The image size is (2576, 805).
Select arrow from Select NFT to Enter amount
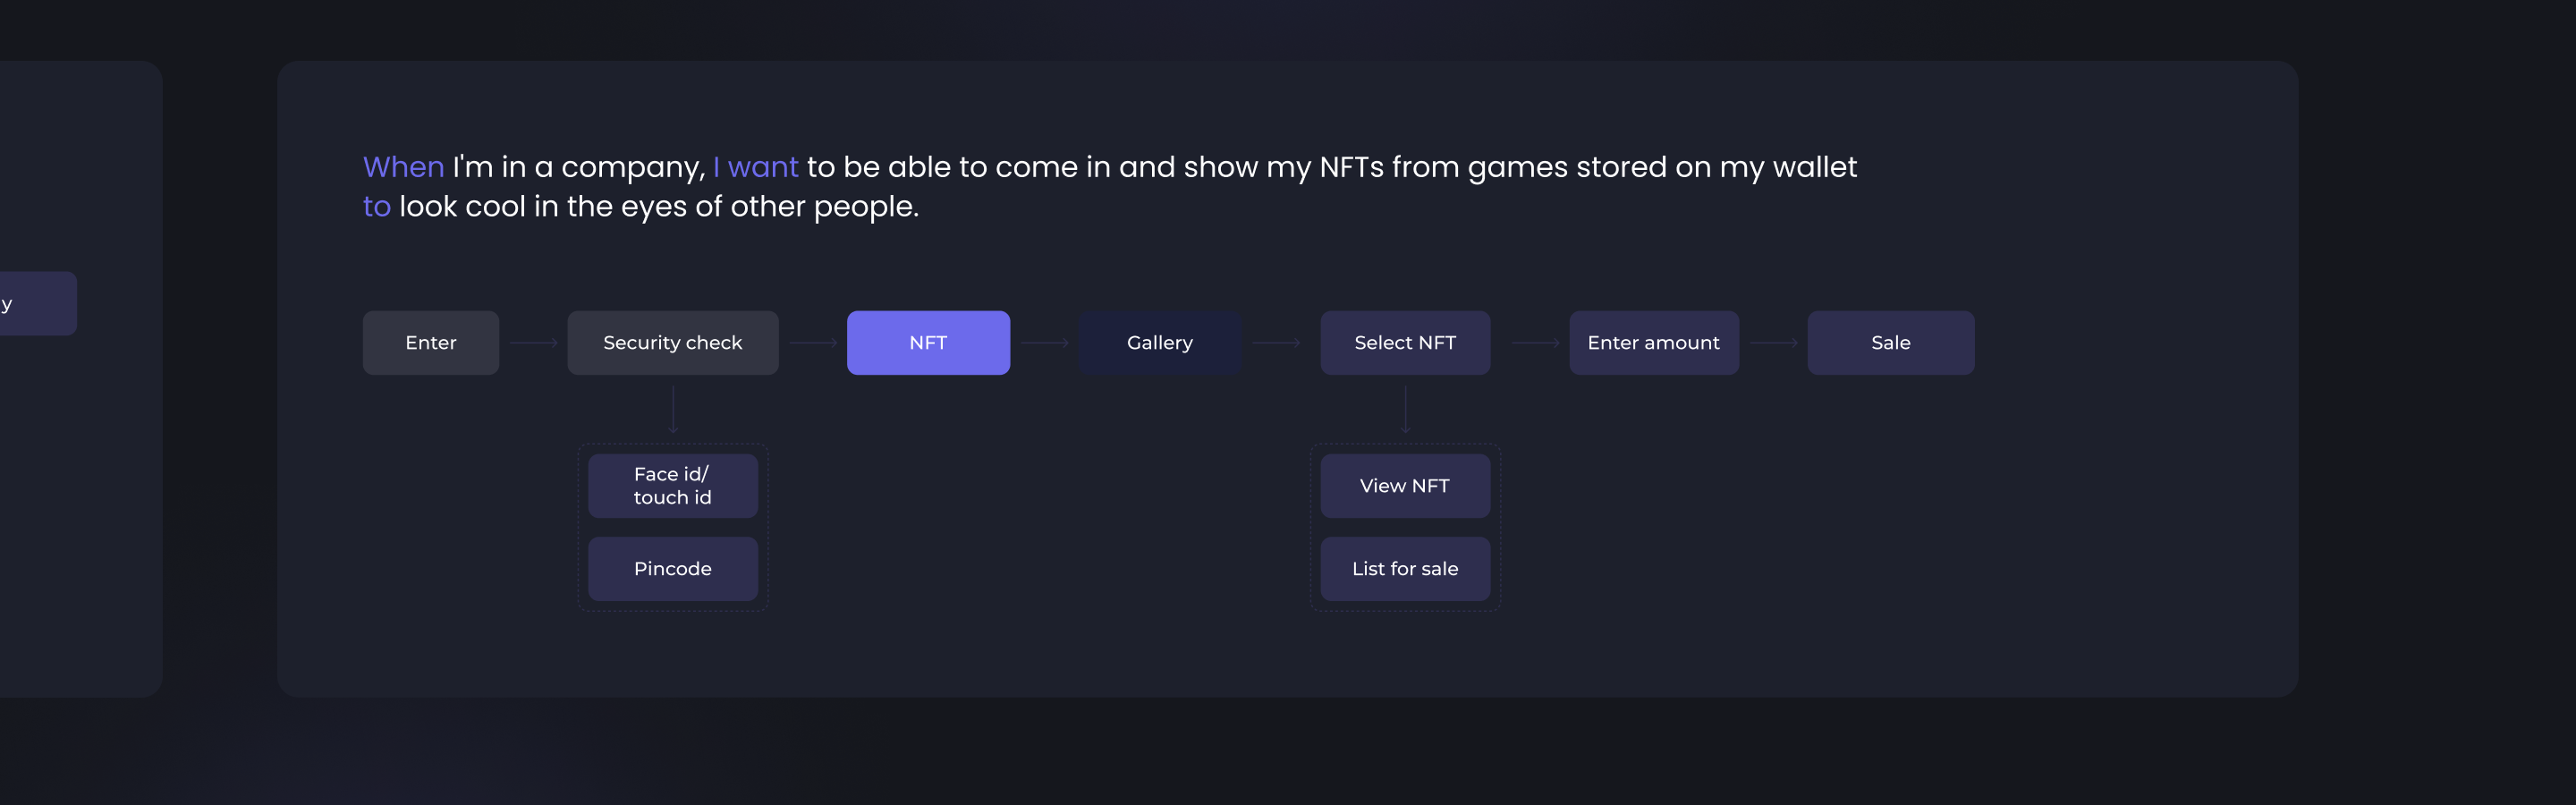1535,343
